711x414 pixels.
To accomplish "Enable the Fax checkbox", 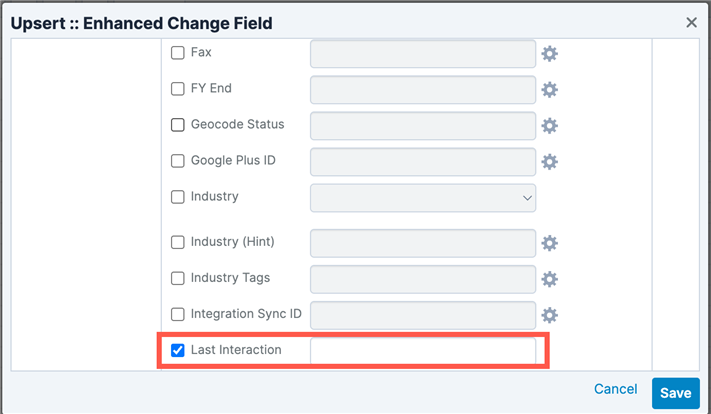I will tap(178, 53).
